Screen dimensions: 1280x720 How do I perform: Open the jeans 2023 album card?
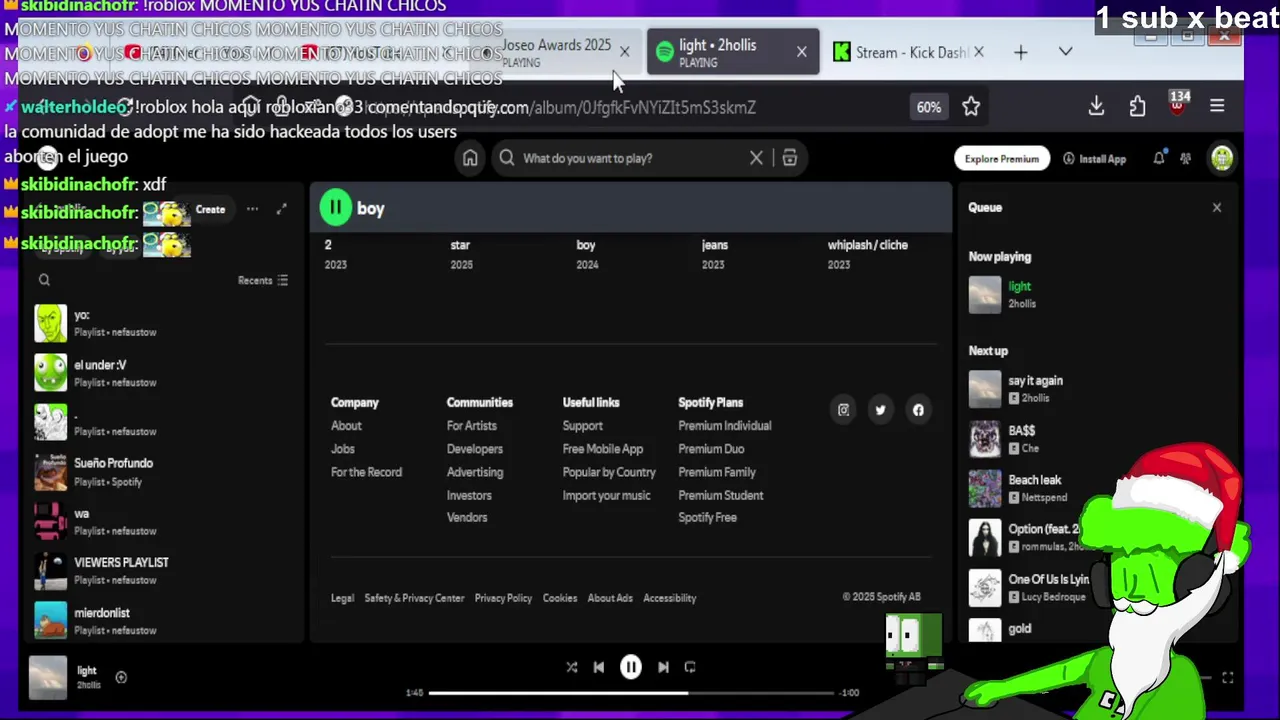tap(714, 254)
